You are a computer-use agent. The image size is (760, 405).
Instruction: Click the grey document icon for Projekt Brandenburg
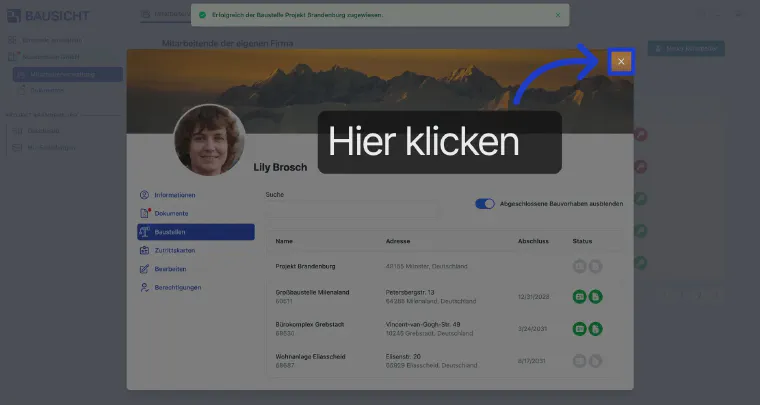coord(595,266)
